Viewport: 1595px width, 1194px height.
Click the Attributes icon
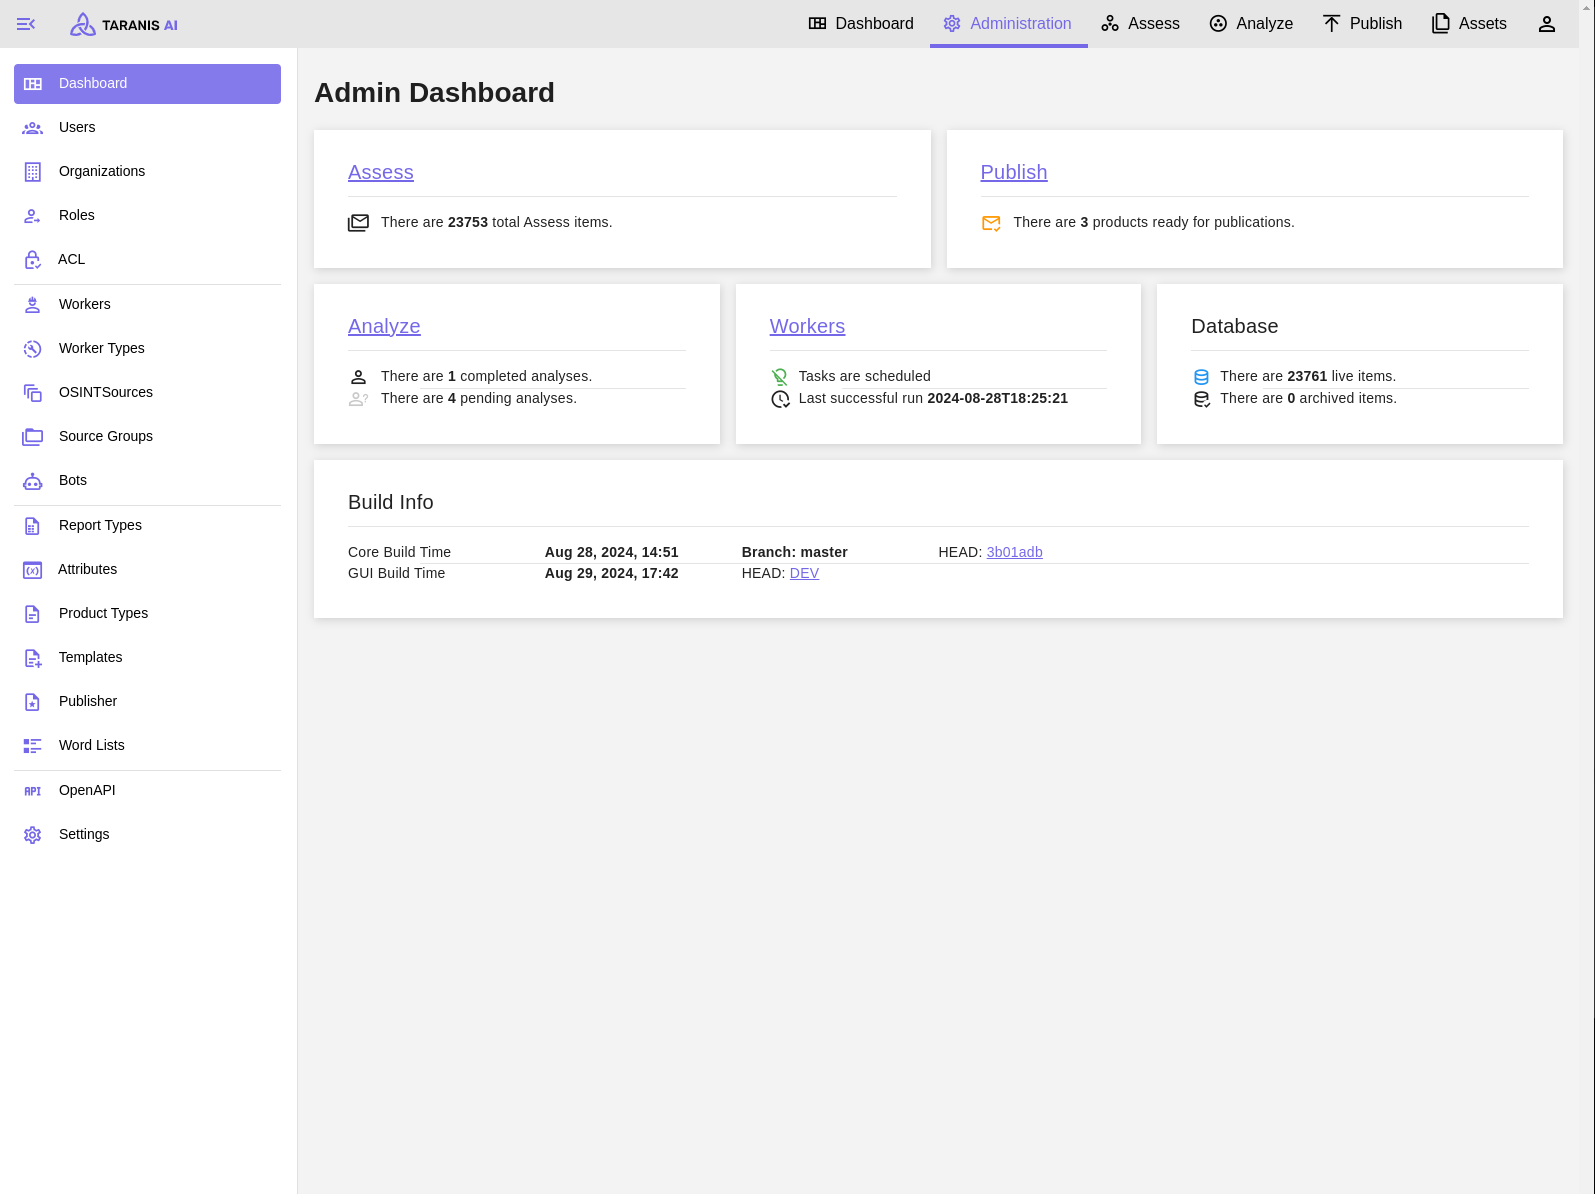[33, 570]
